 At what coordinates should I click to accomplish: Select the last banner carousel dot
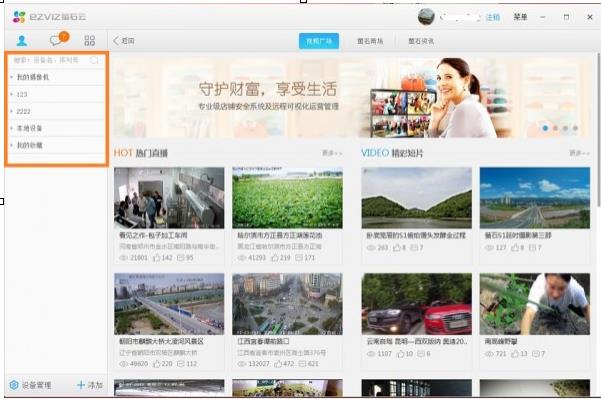tap(575, 128)
